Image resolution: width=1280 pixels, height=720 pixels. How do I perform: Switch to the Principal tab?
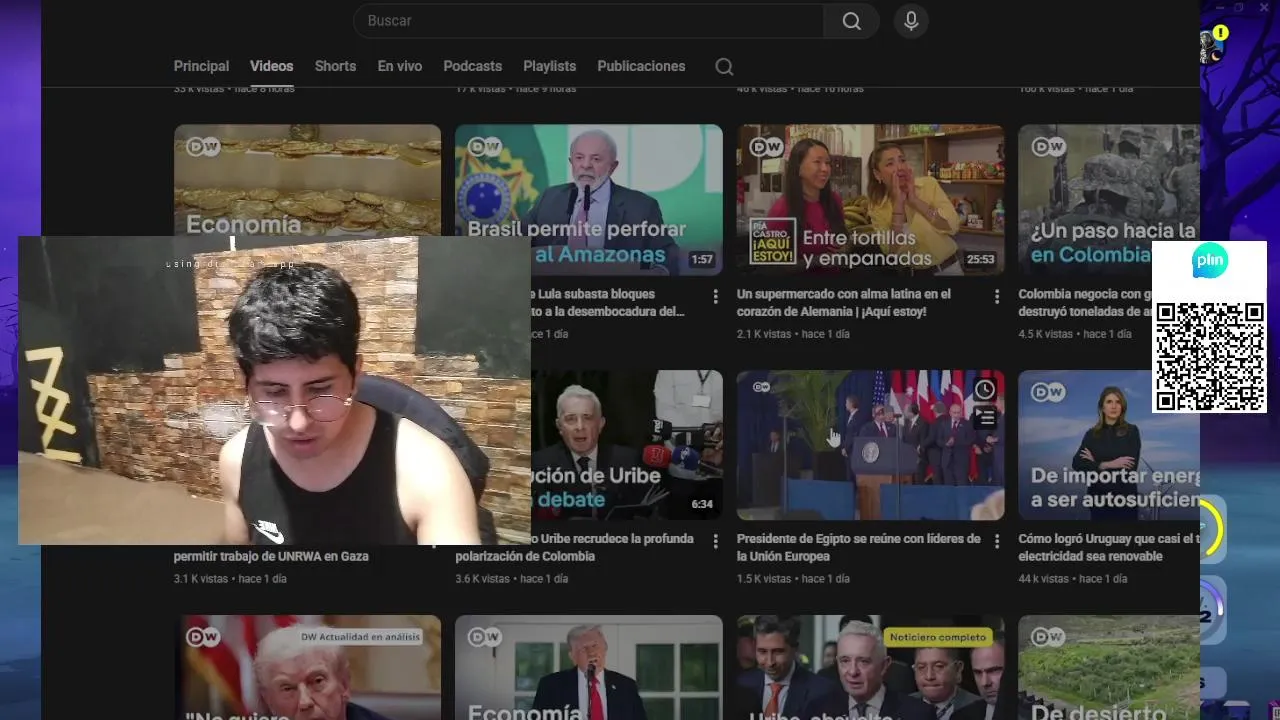click(x=201, y=66)
